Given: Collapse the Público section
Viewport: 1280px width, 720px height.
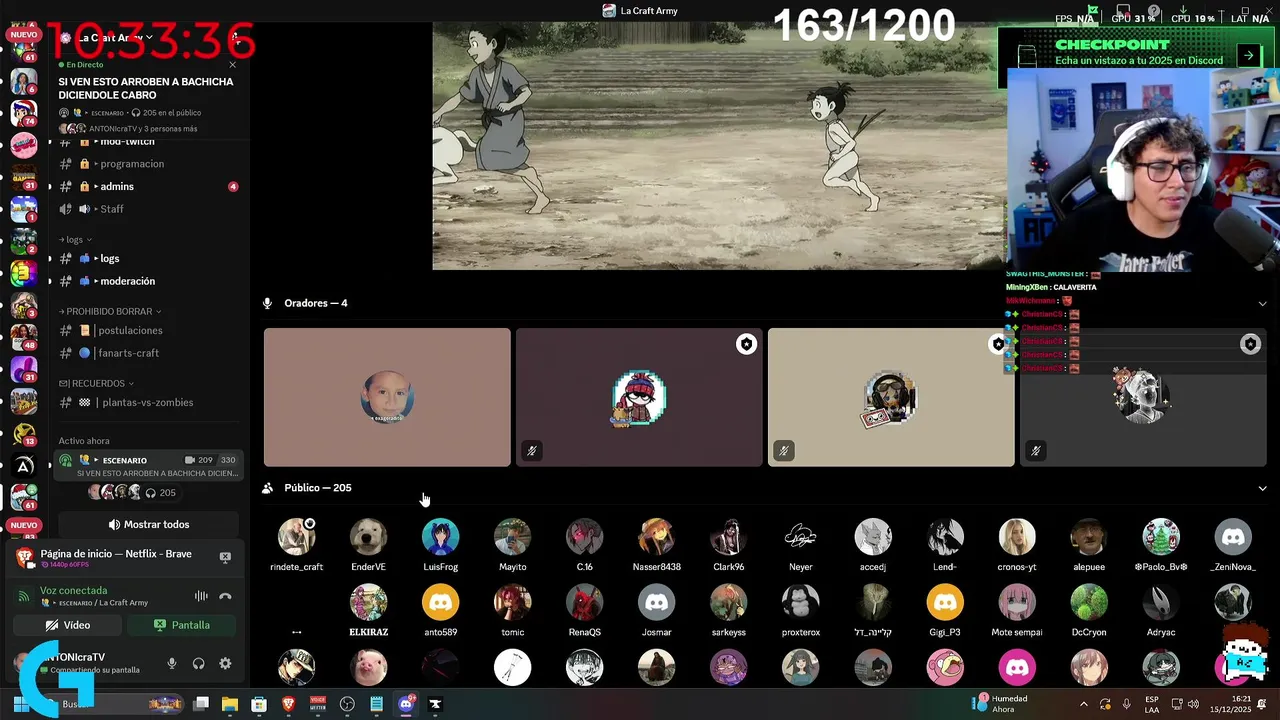Looking at the screenshot, I should (1262, 488).
